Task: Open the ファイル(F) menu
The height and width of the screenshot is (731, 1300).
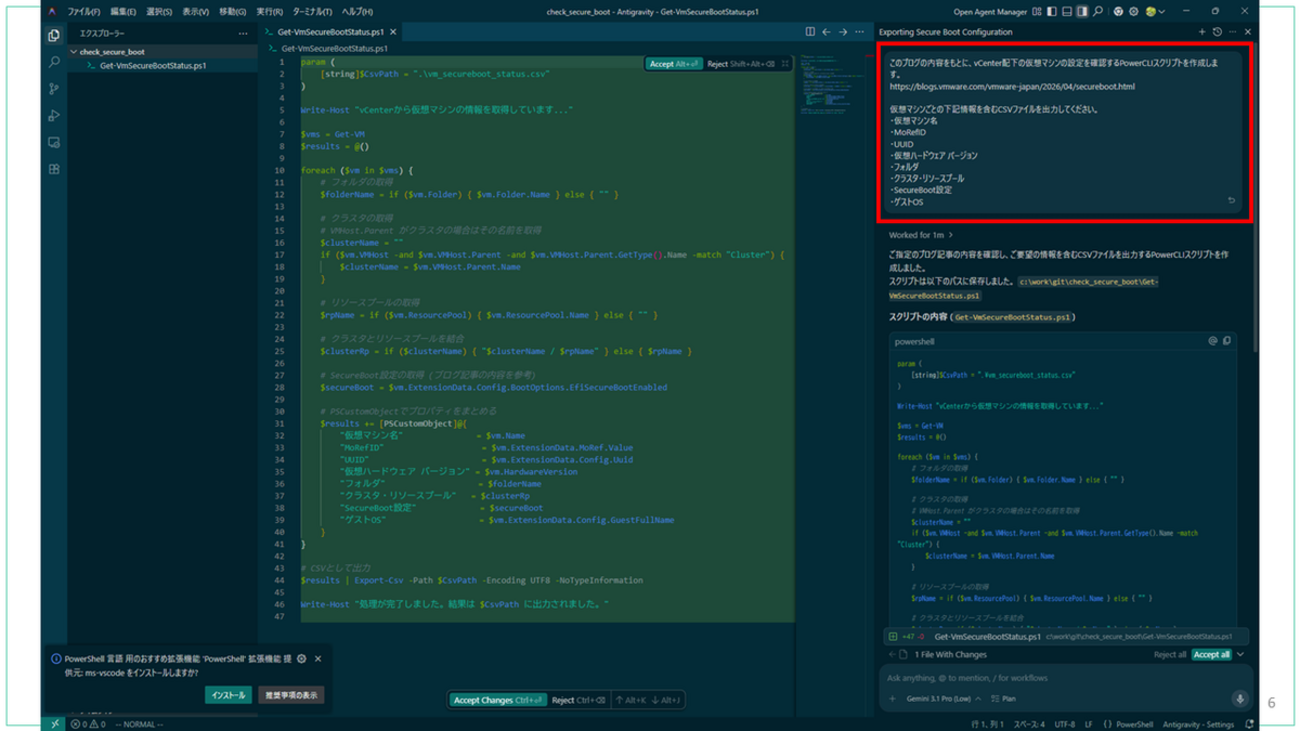Action: tap(83, 12)
